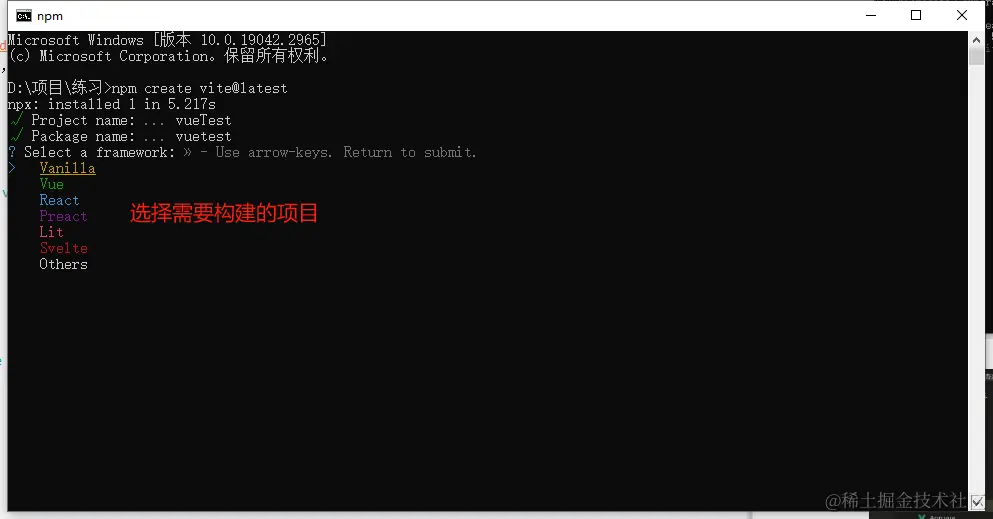Close the npm console window
The image size is (993, 519).
click(x=961, y=15)
